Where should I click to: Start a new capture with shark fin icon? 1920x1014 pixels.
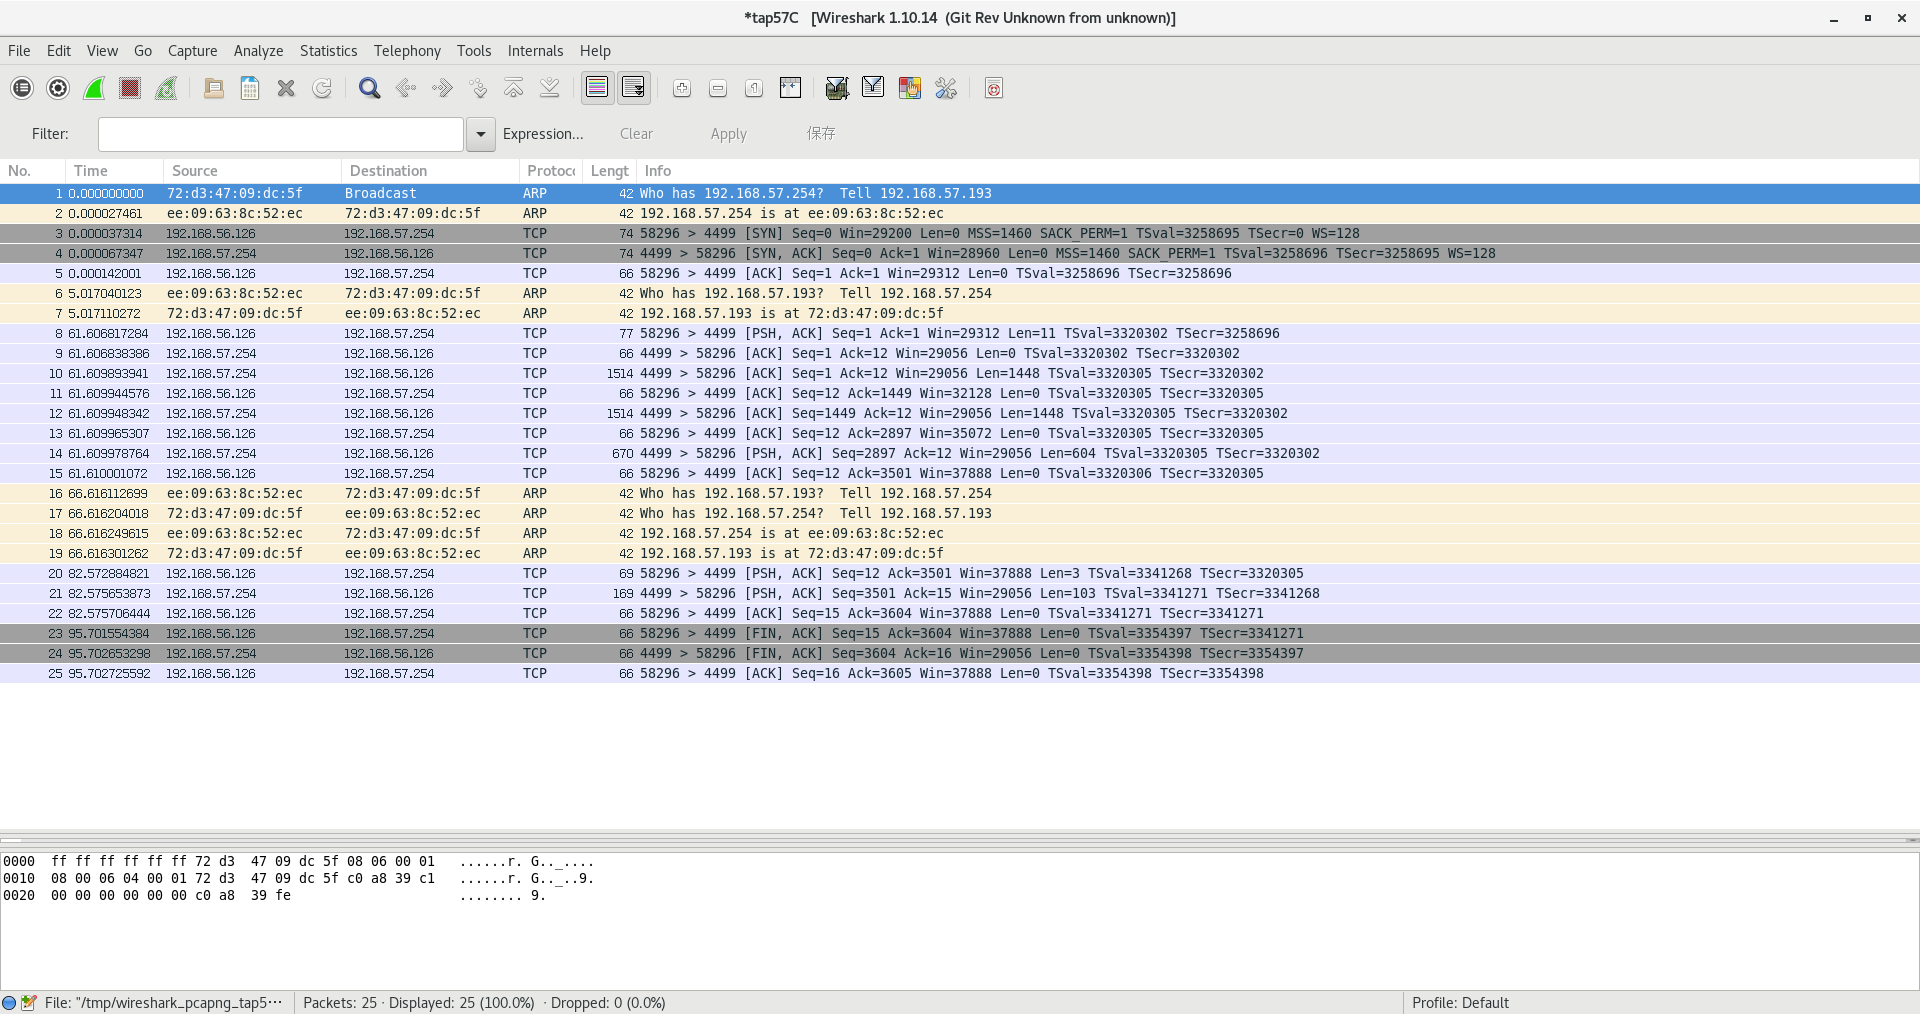tap(94, 88)
